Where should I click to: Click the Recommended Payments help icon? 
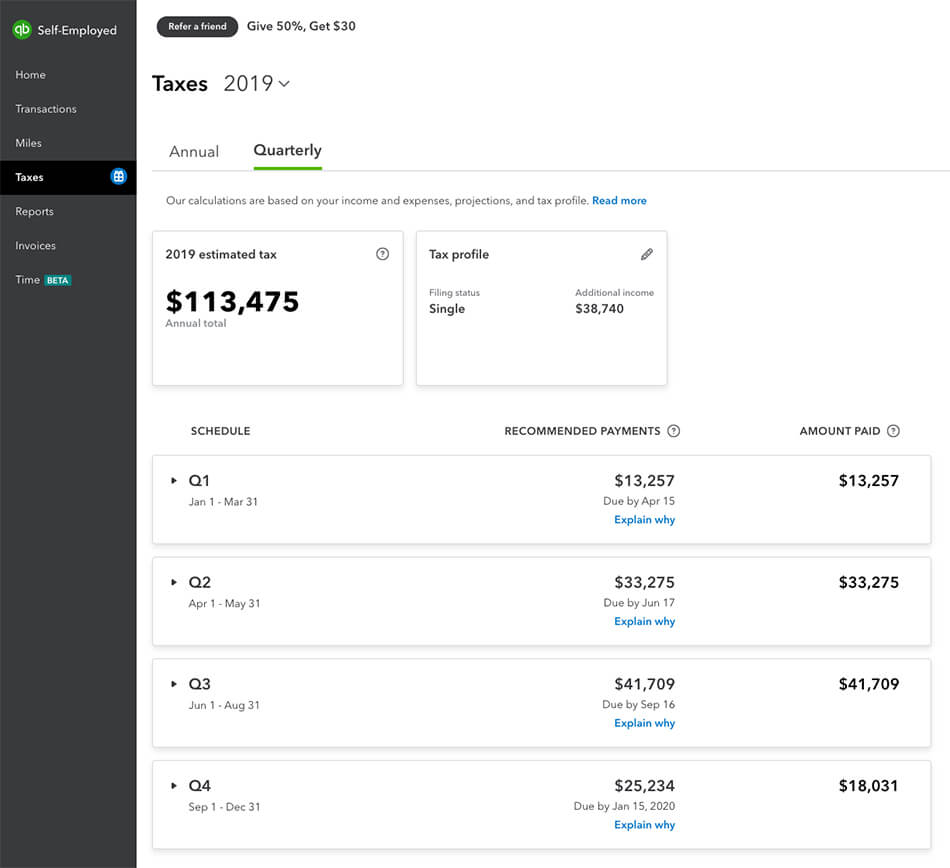[x=674, y=431]
